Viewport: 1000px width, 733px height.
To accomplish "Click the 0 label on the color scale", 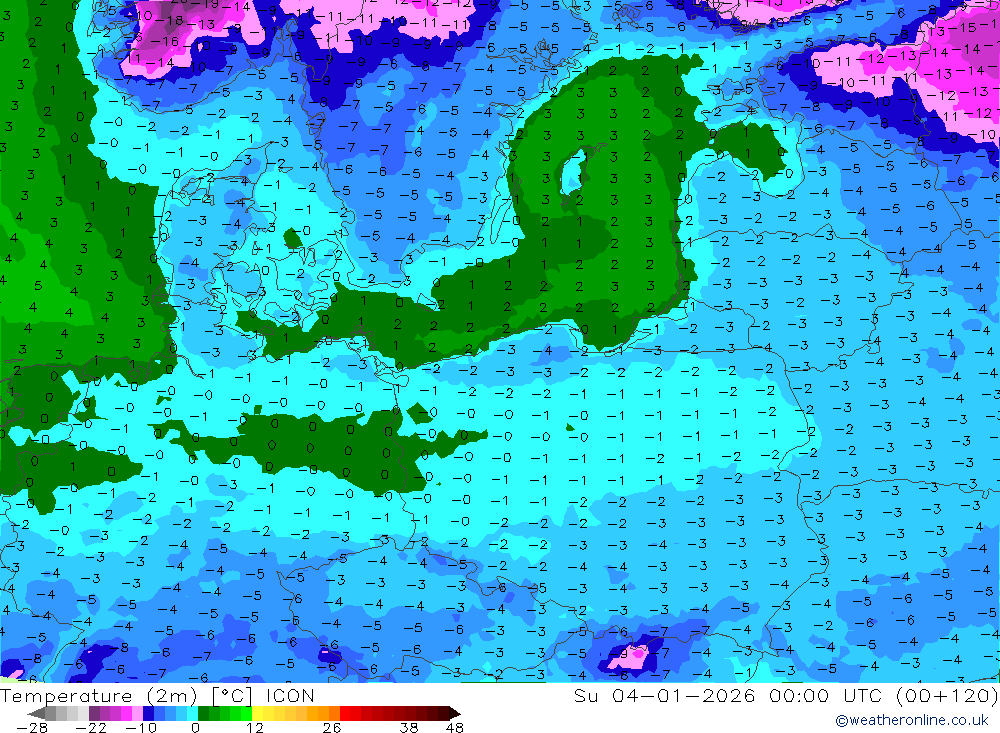I will (195, 727).
